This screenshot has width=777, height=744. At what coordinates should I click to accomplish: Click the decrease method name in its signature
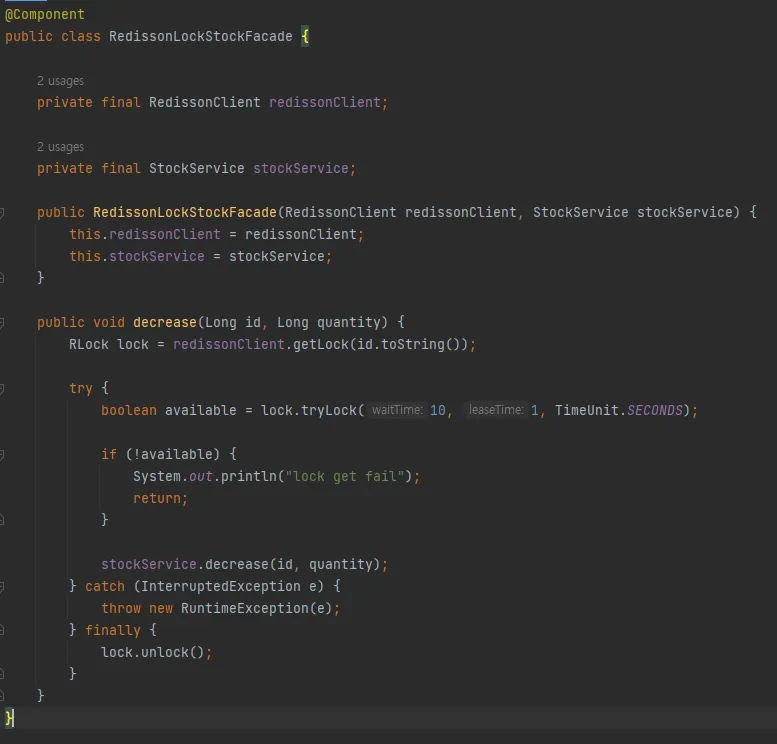tap(165, 322)
